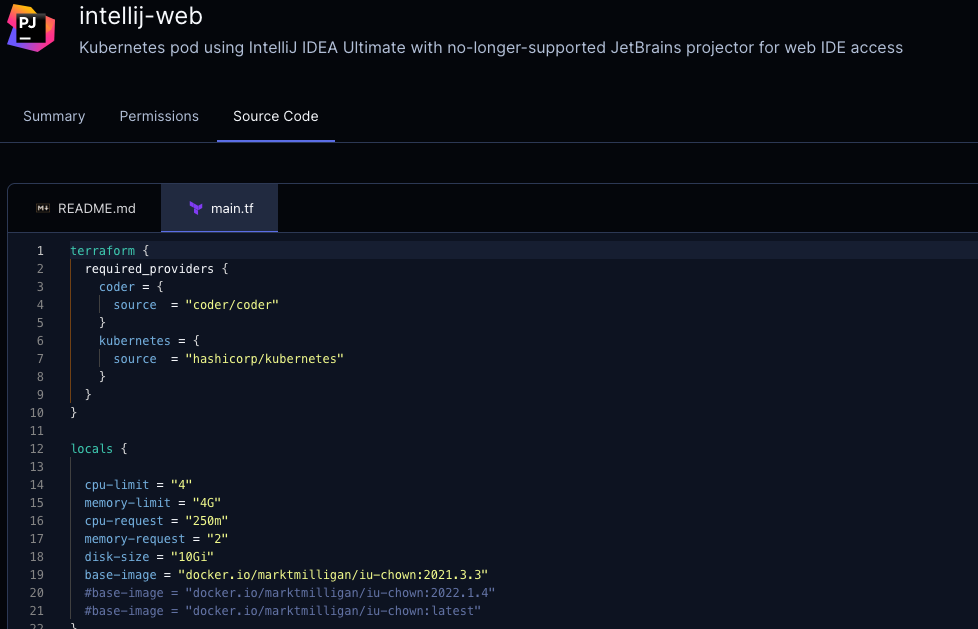
Task: Click the Terraform icon on main.tf tab
Action: coord(196,208)
